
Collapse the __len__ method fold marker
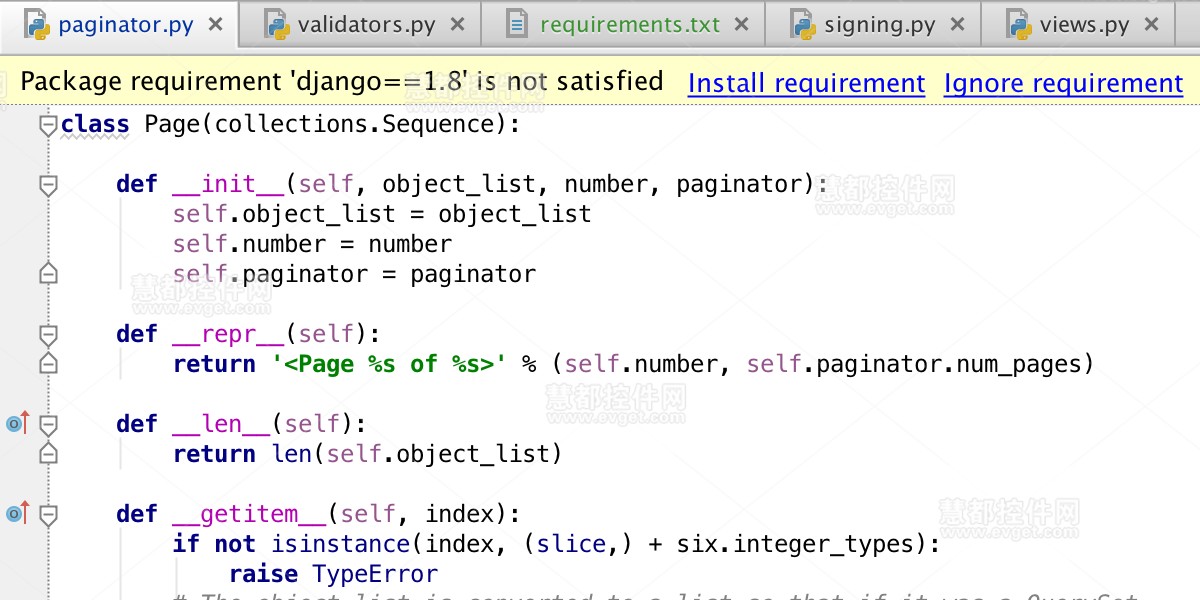click(47, 424)
